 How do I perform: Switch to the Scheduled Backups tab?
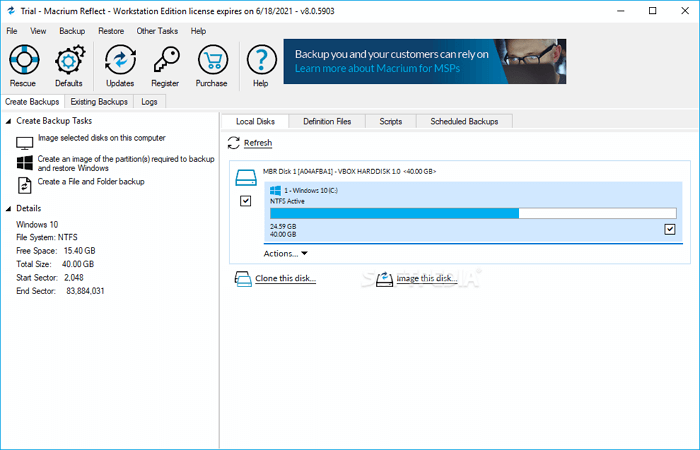tap(463, 121)
